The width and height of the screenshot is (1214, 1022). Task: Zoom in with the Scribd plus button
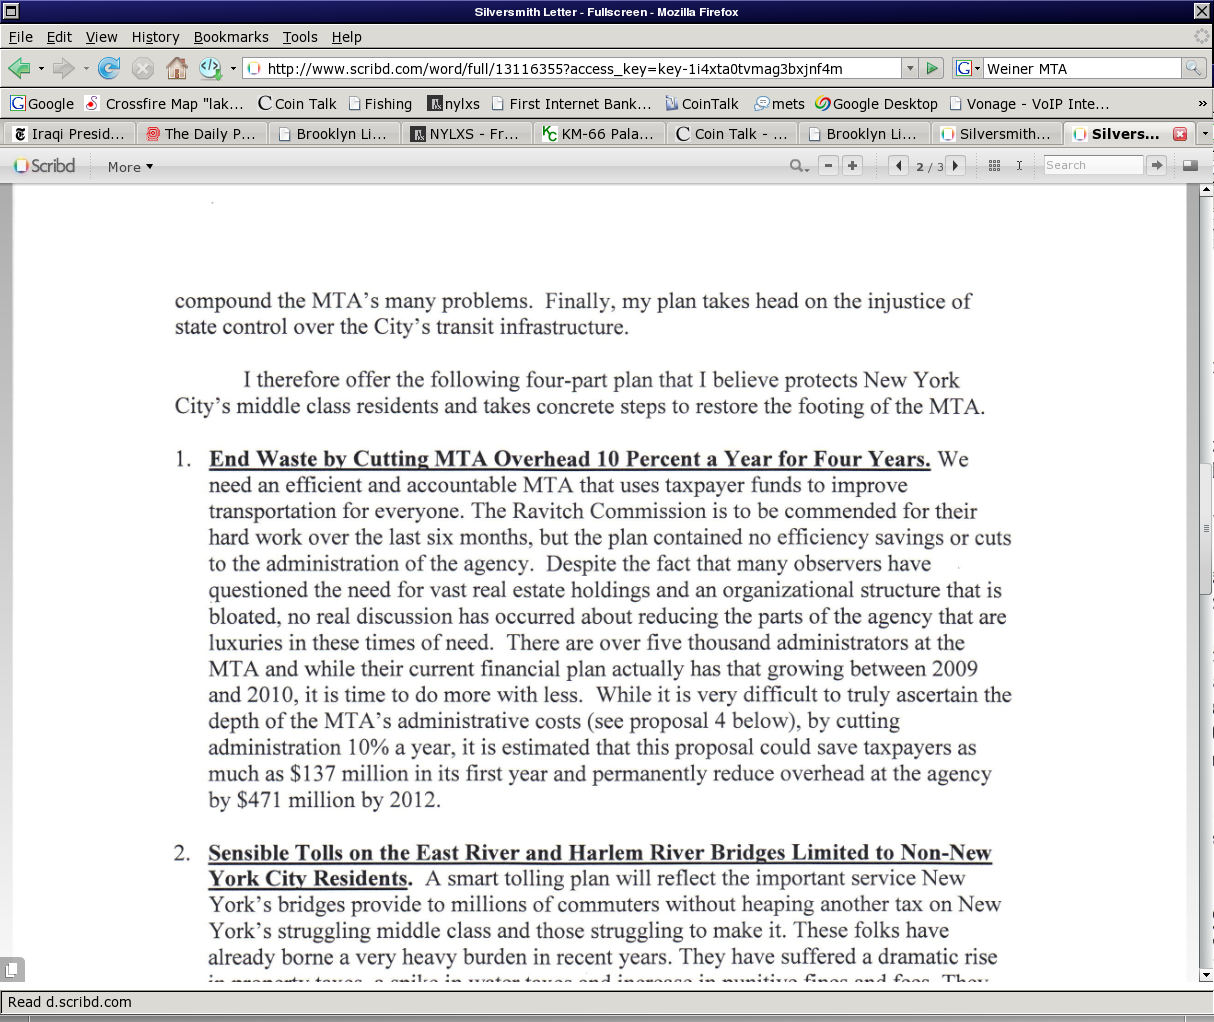(x=852, y=166)
